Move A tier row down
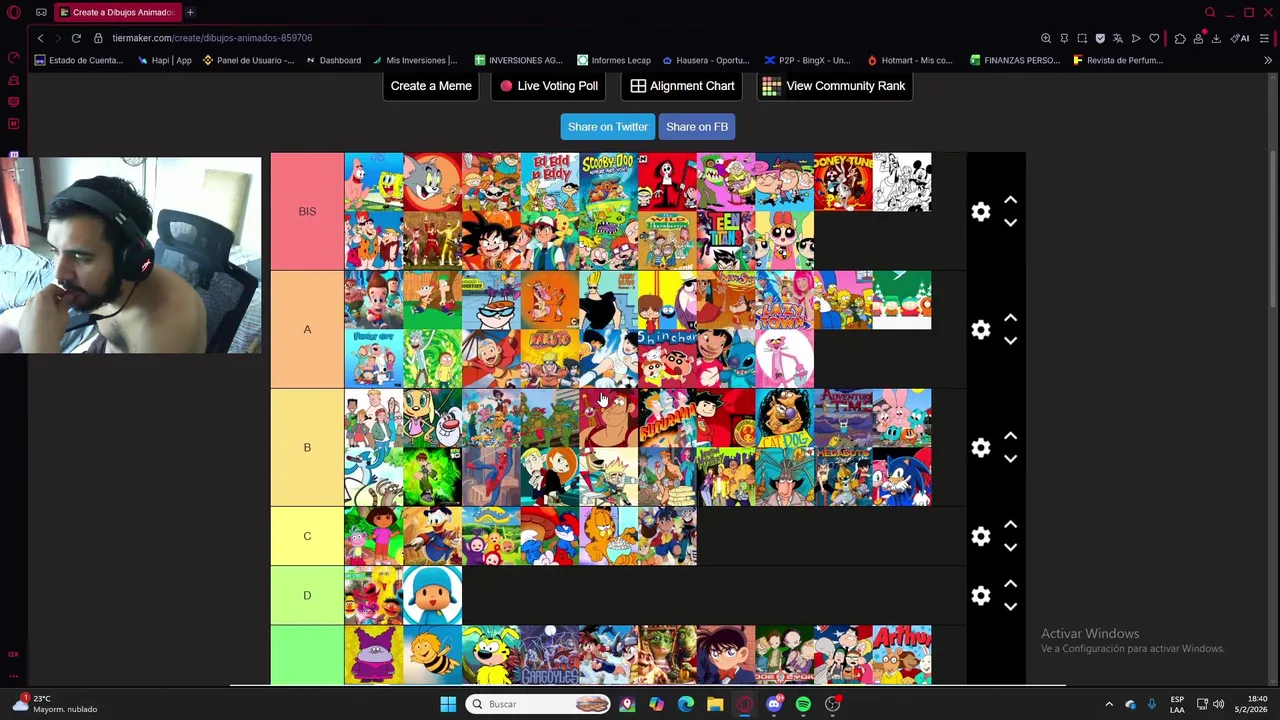The height and width of the screenshot is (720, 1280). pos(1010,341)
